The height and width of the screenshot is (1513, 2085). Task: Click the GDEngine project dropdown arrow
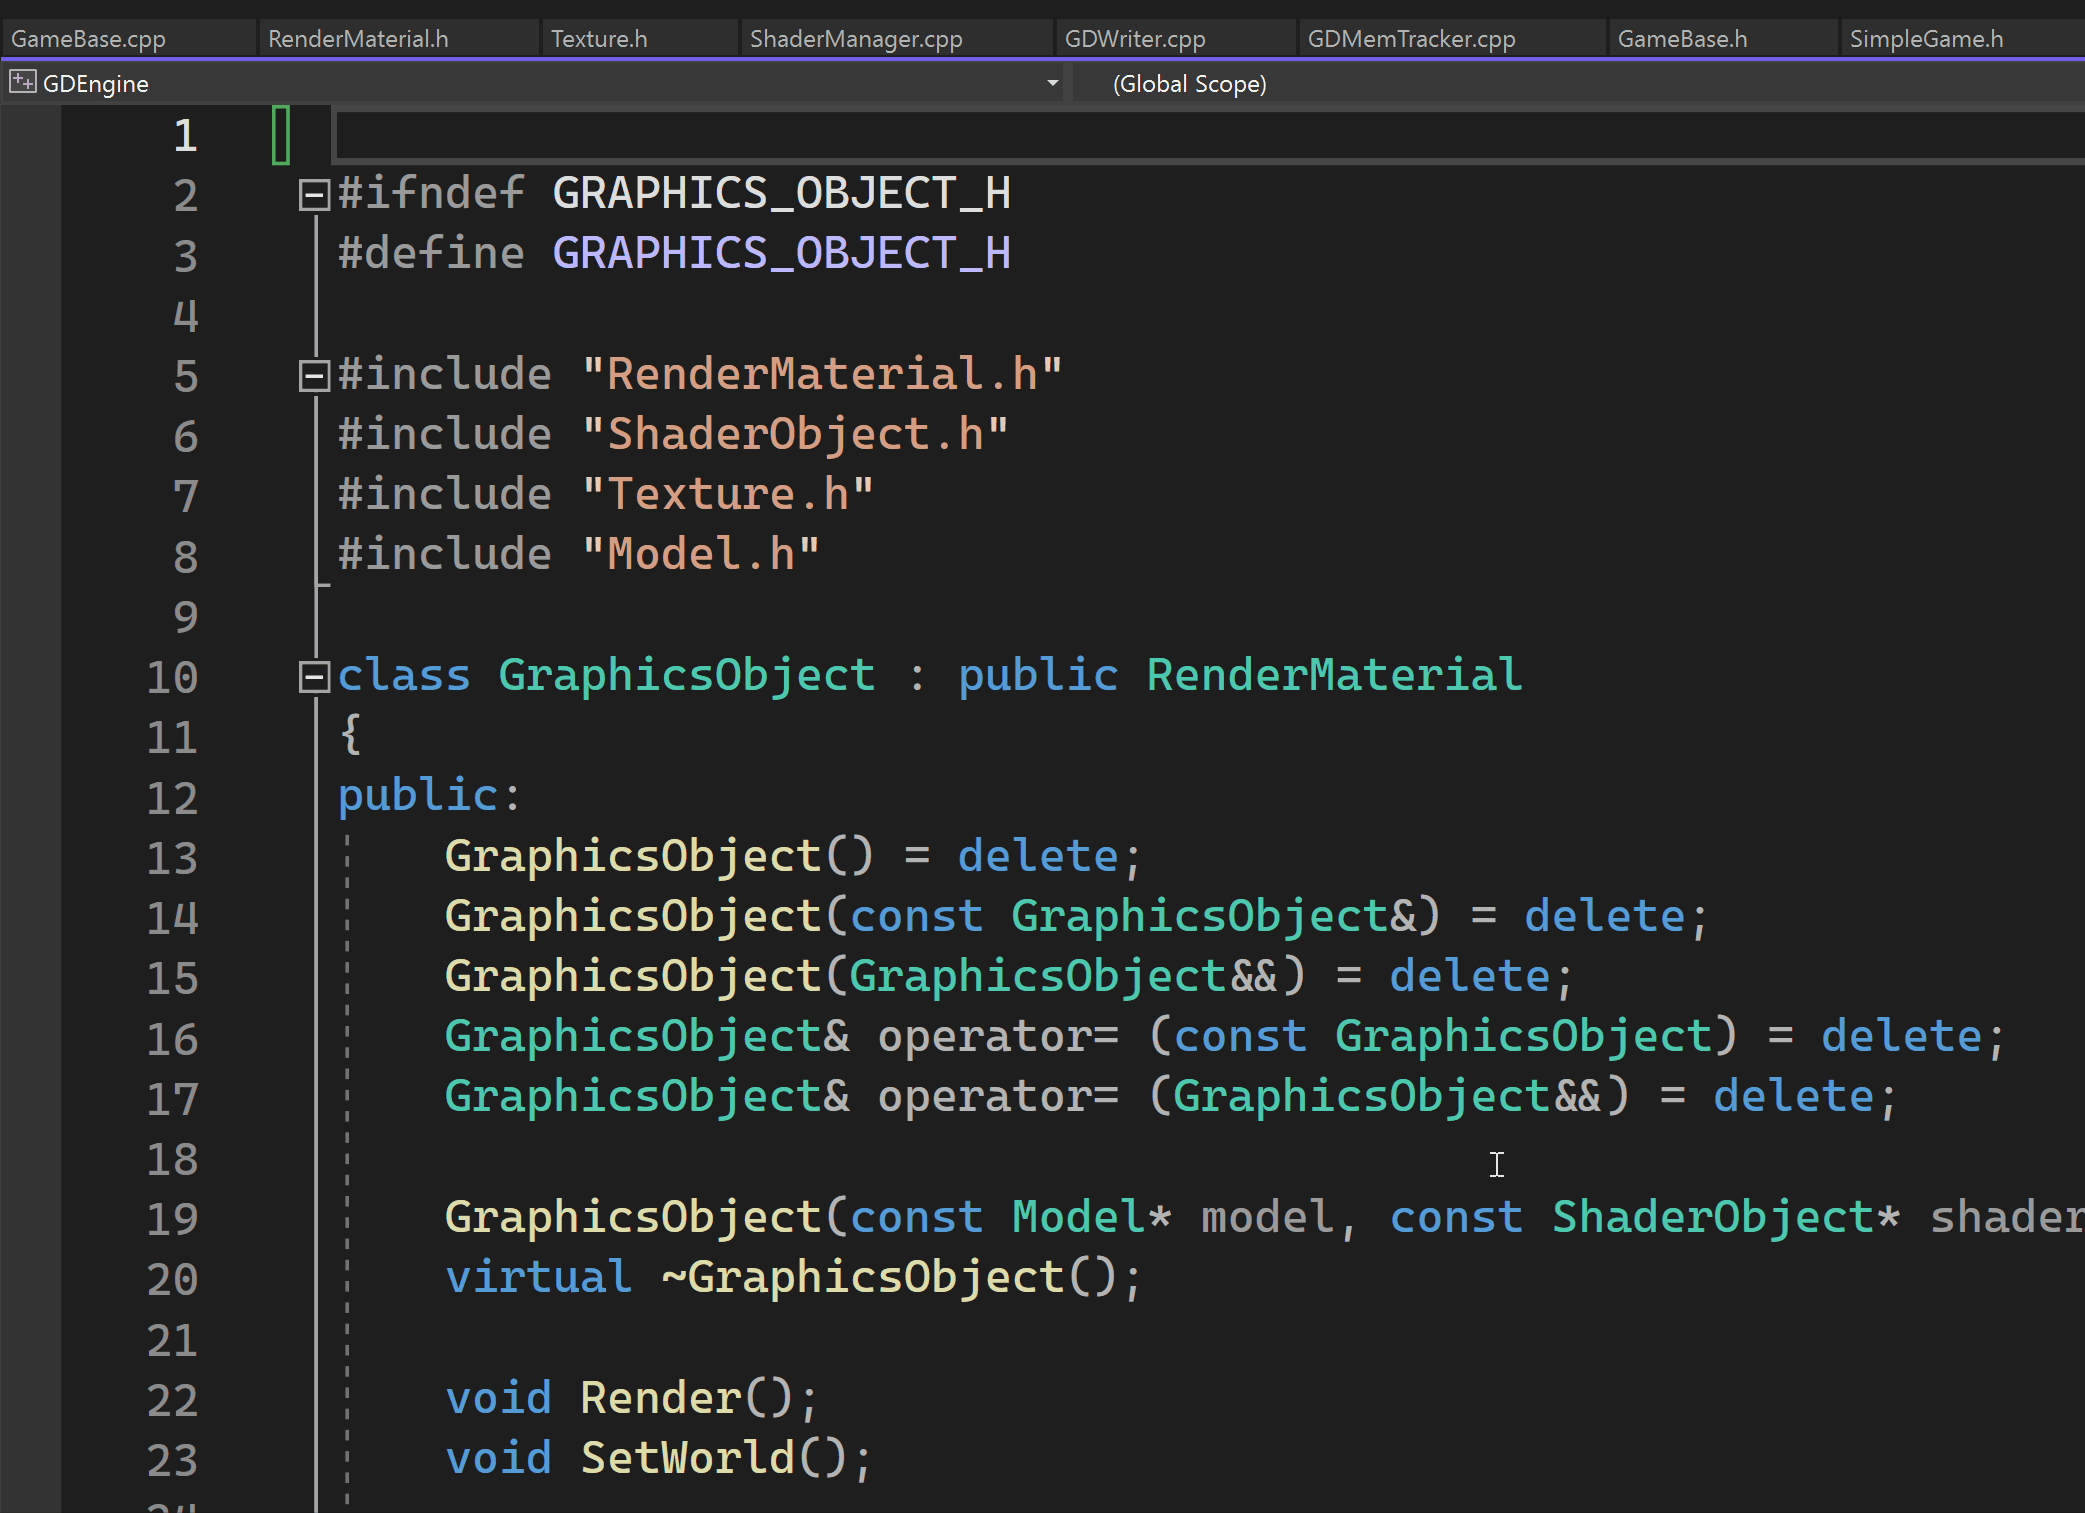click(x=1052, y=83)
